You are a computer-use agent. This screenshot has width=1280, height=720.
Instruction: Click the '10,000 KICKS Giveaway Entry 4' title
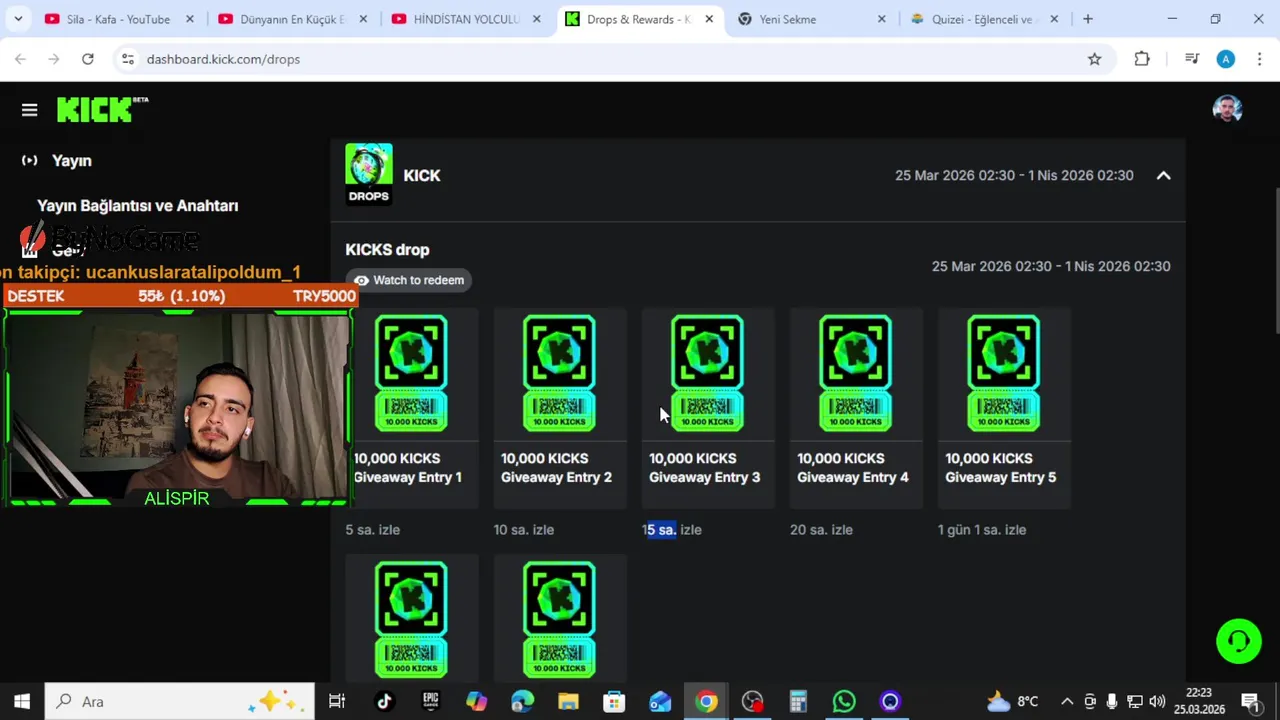coord(852,468)
